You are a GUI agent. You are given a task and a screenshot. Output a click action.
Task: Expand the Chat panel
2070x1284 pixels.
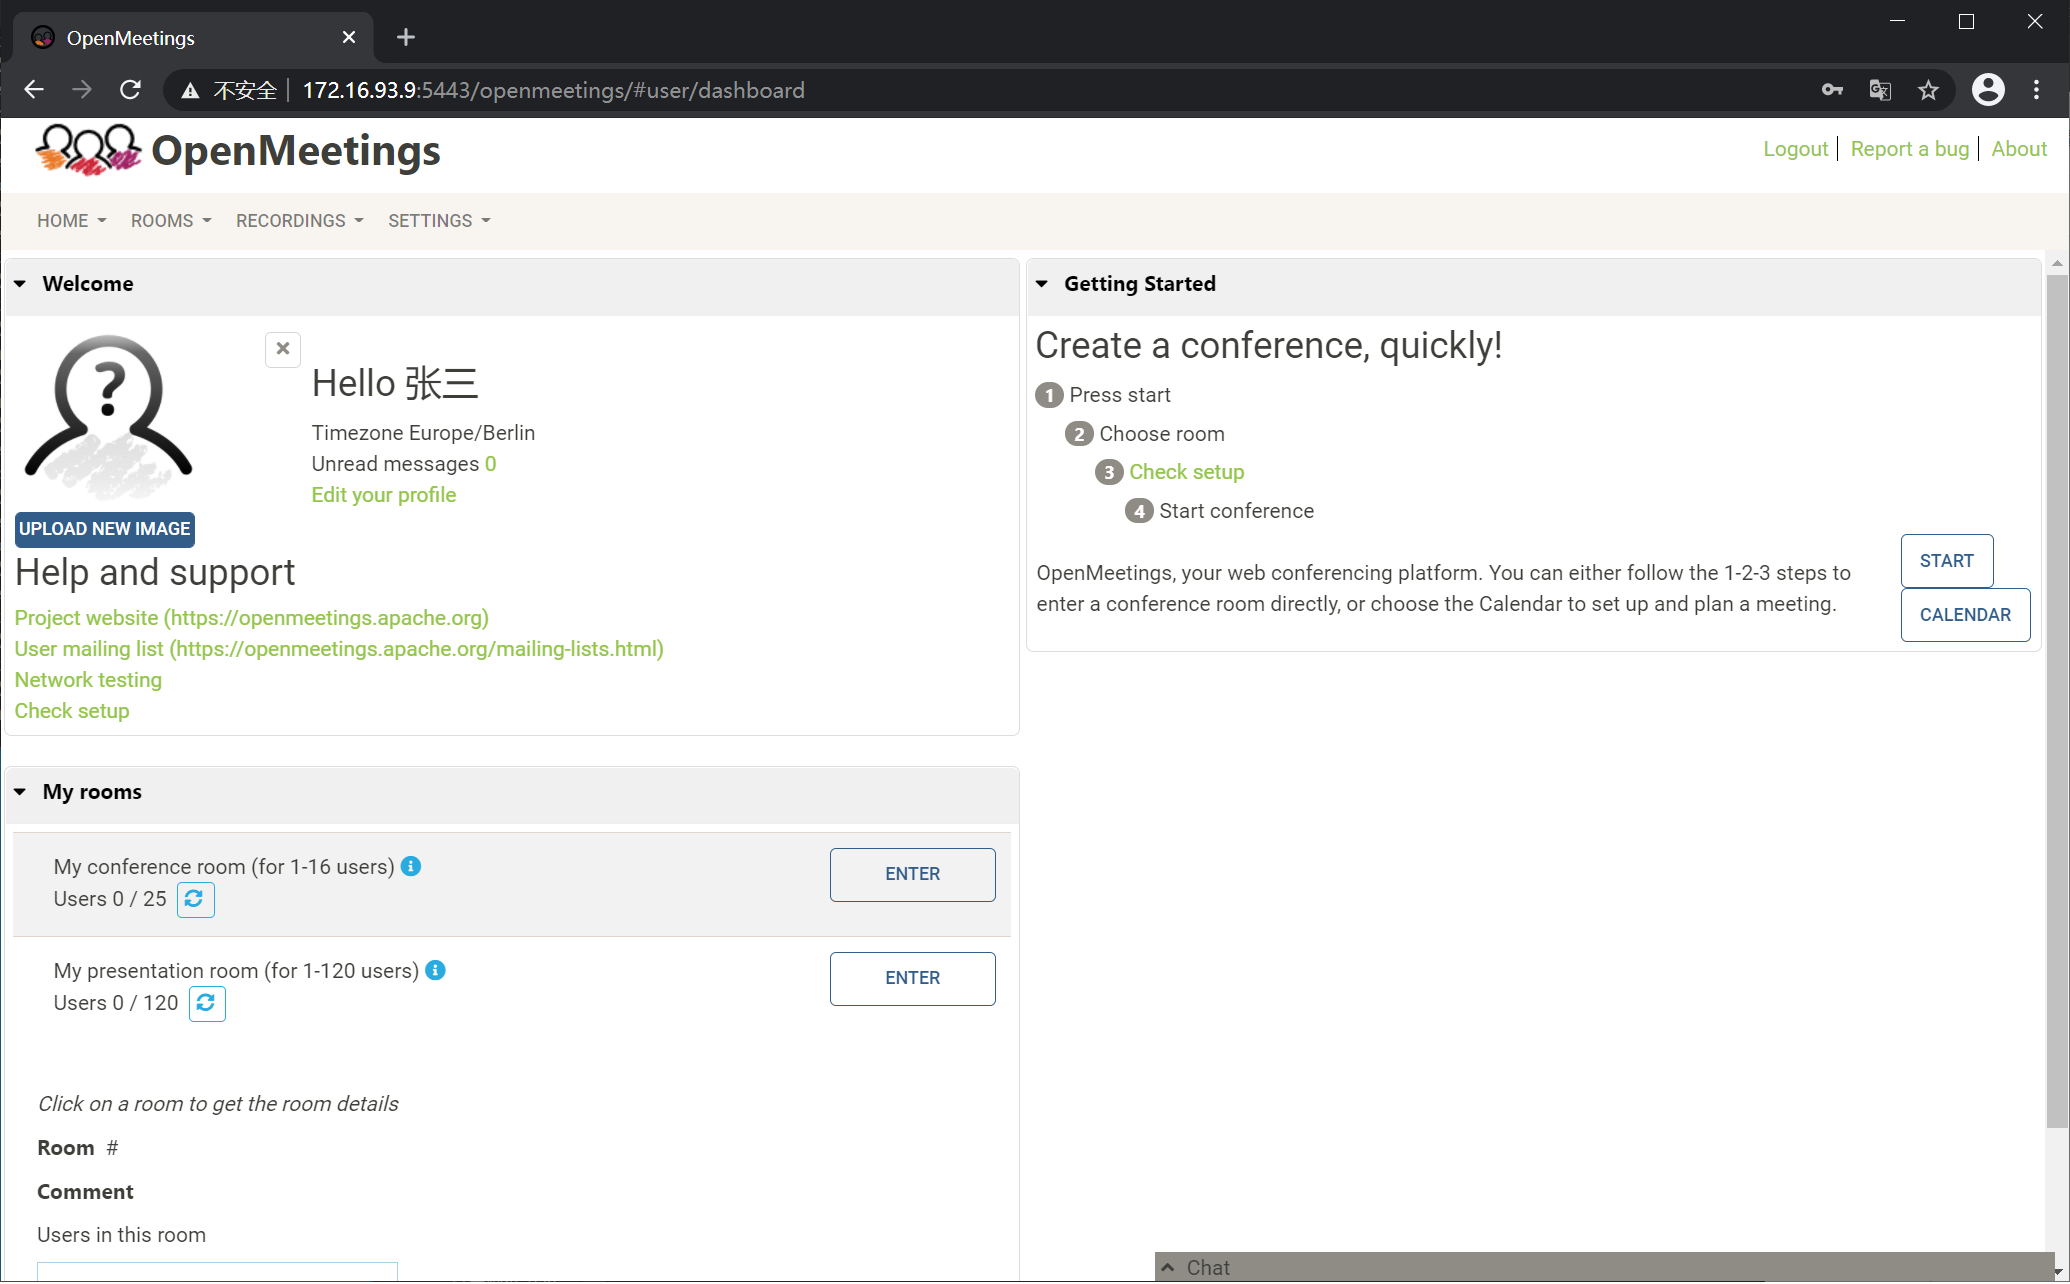click(1168, 1267)
